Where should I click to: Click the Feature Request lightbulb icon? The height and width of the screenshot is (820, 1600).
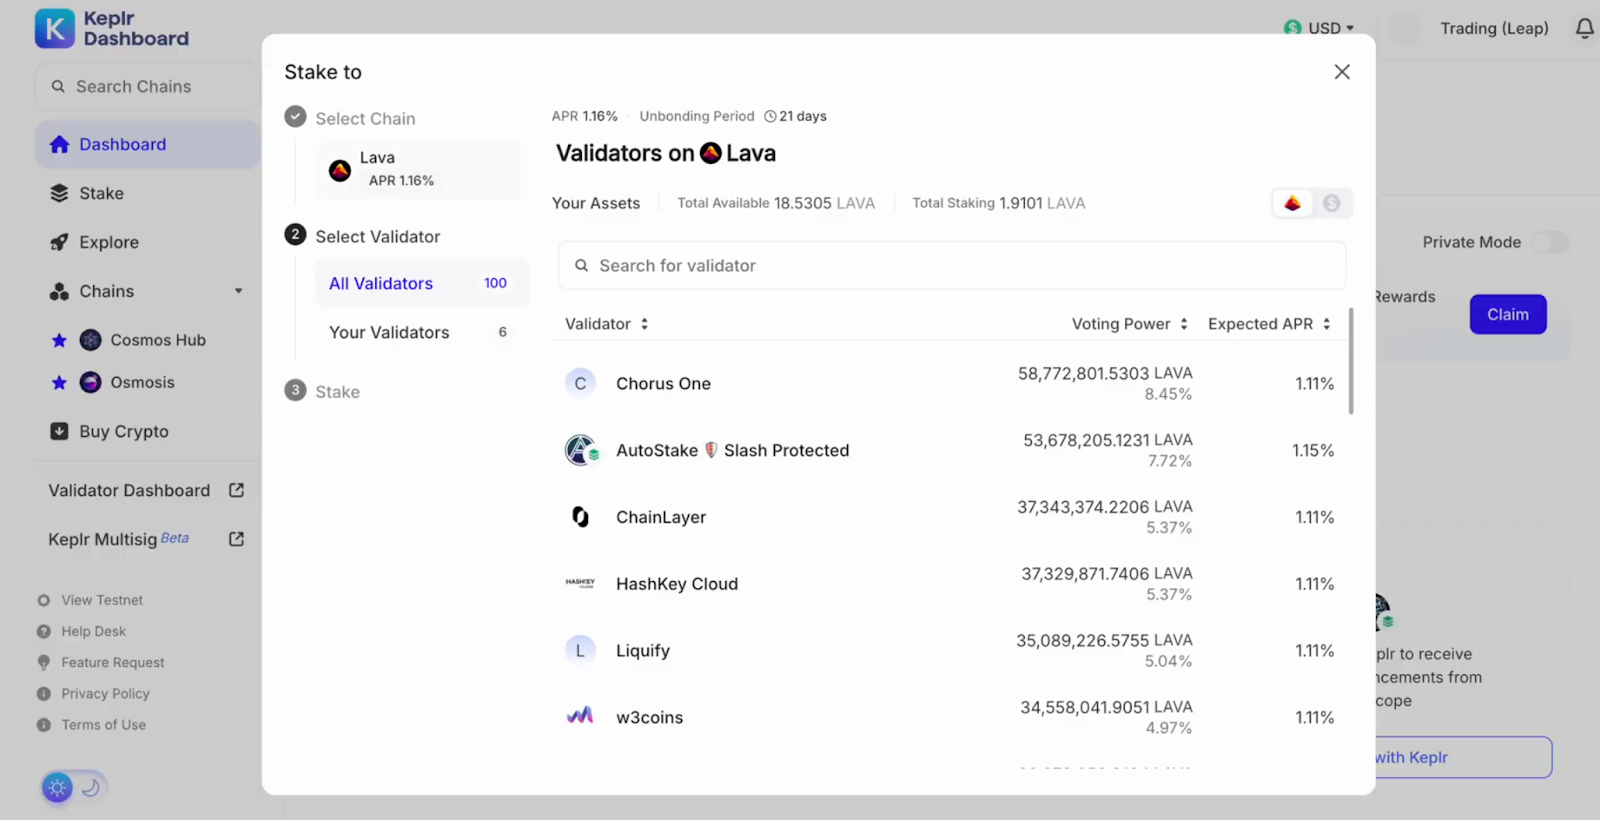[44, 662]
